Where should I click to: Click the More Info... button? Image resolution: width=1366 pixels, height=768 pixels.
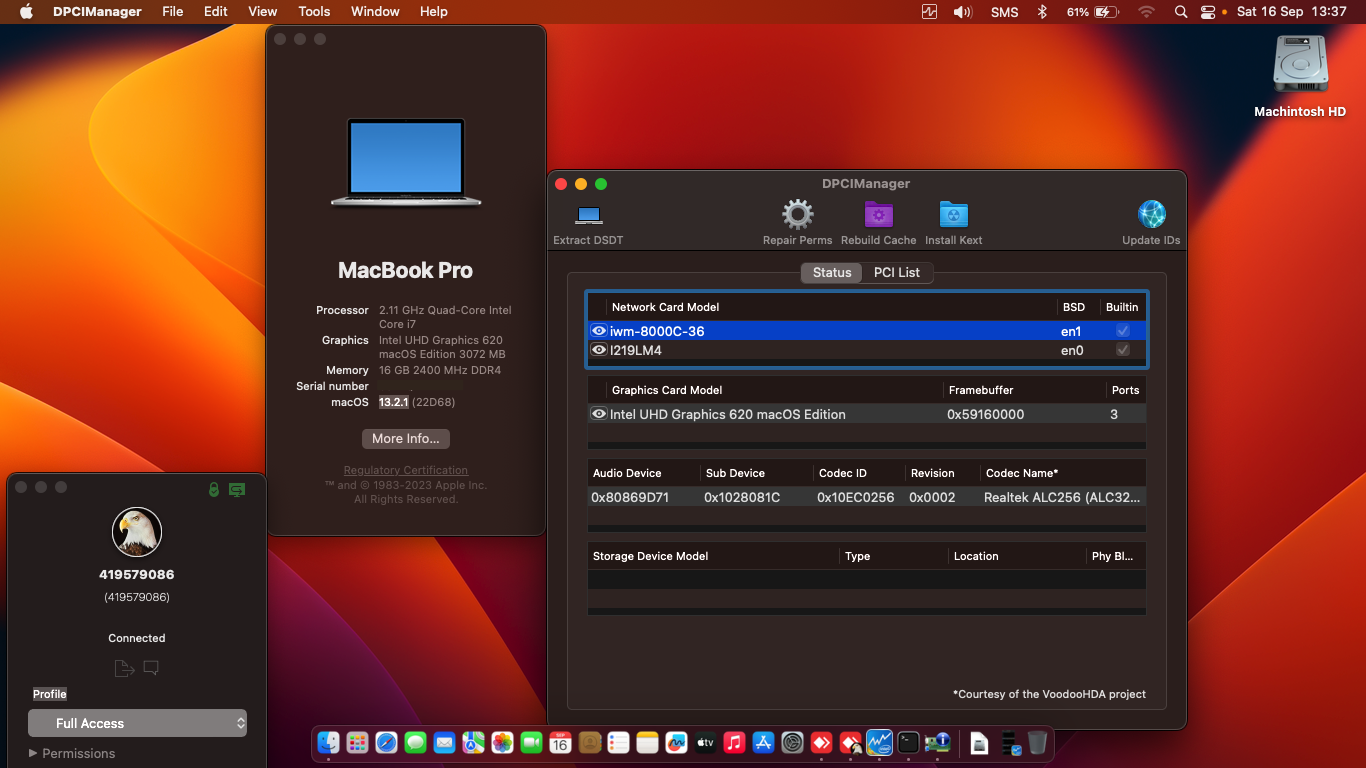click(x=406, y=438)
